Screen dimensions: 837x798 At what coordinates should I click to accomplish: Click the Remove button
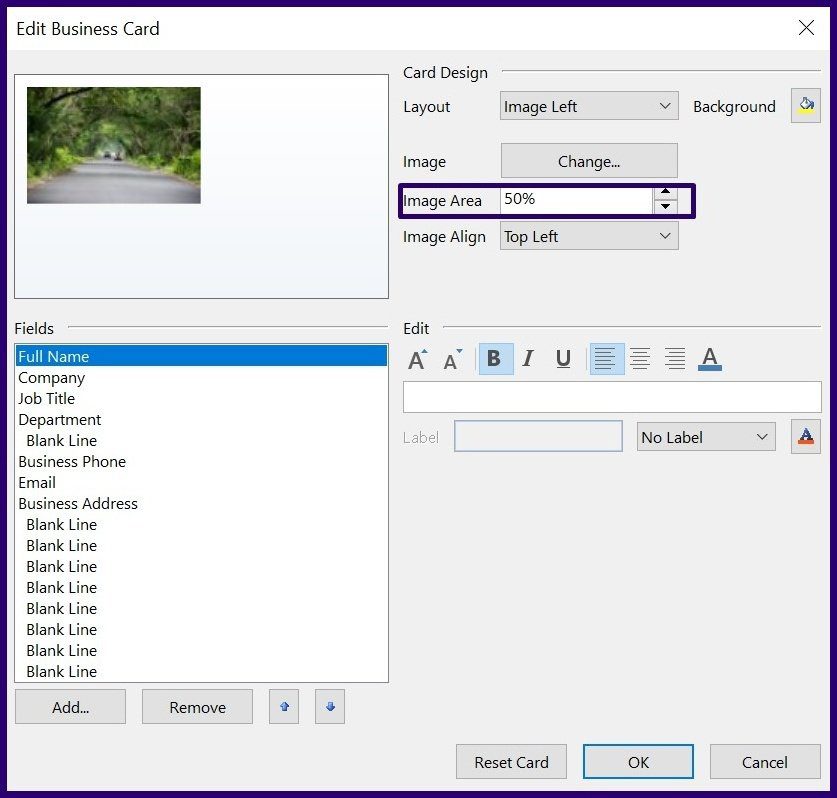pyautogui.click(x=198, y=707)
